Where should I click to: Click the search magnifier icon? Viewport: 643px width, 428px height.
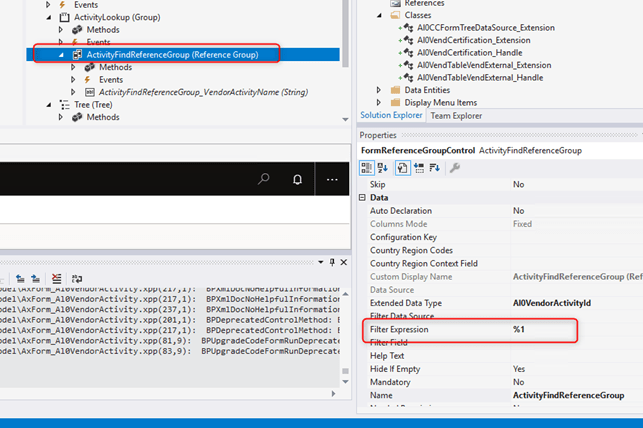(x=264, y=179)
